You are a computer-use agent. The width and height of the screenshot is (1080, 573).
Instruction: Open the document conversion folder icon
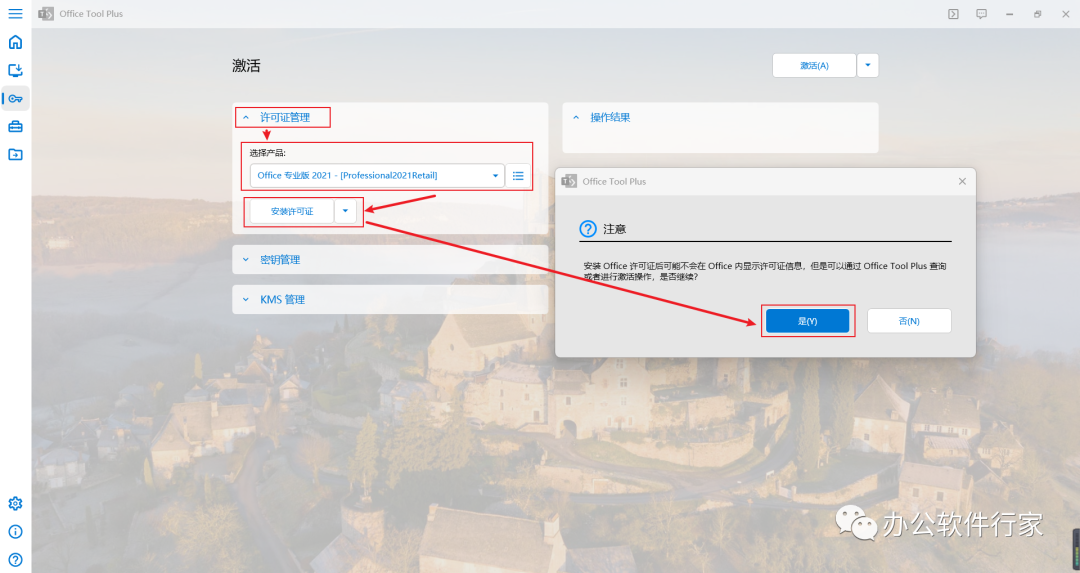pyautogui.click(x=15, y=155)
